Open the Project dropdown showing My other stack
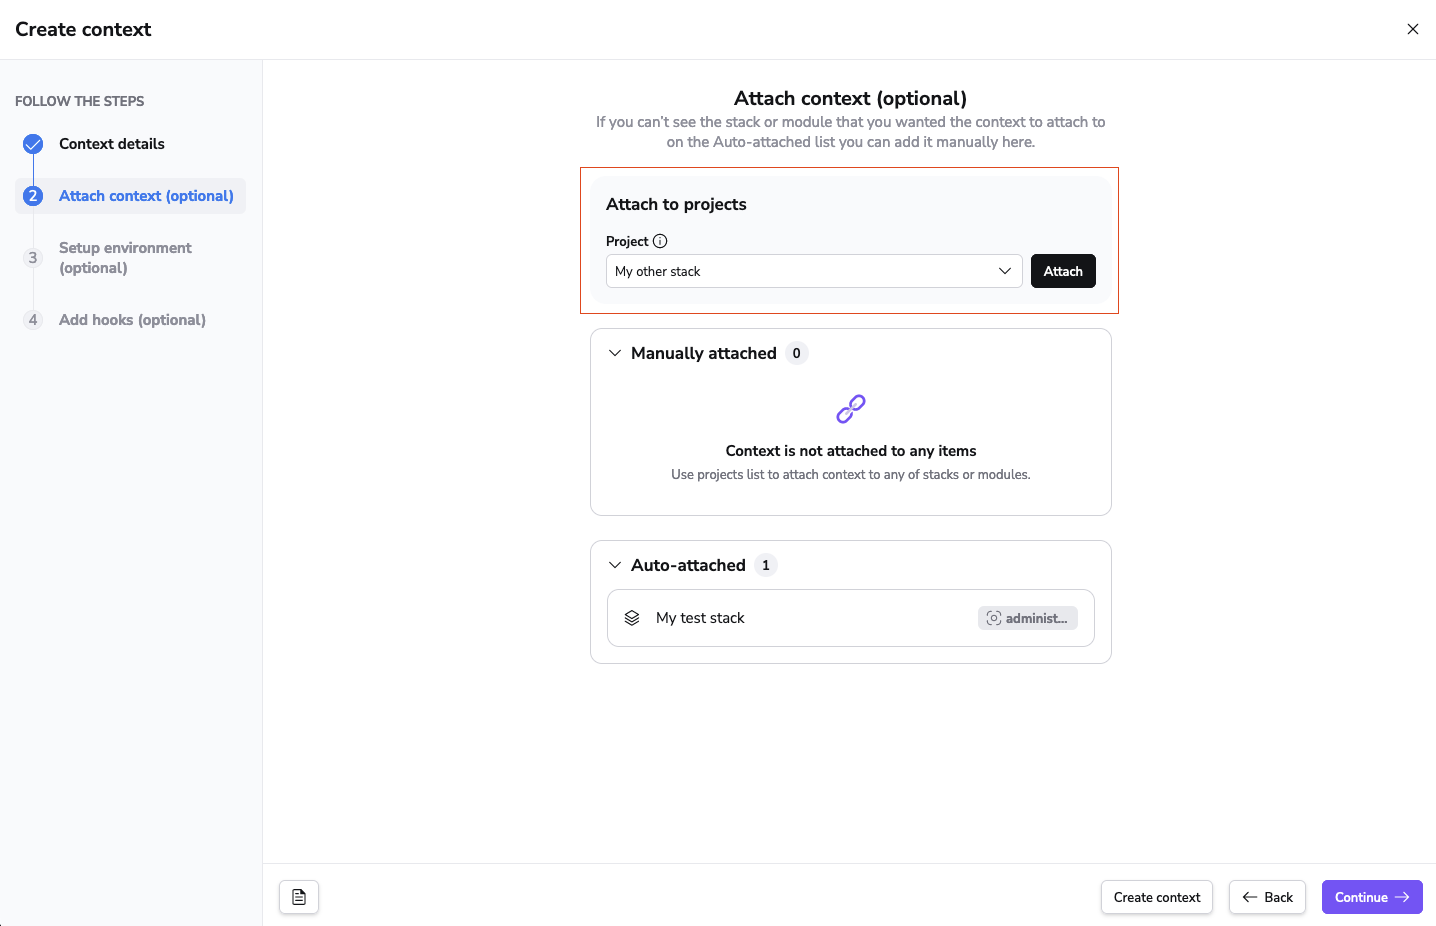 814,271
